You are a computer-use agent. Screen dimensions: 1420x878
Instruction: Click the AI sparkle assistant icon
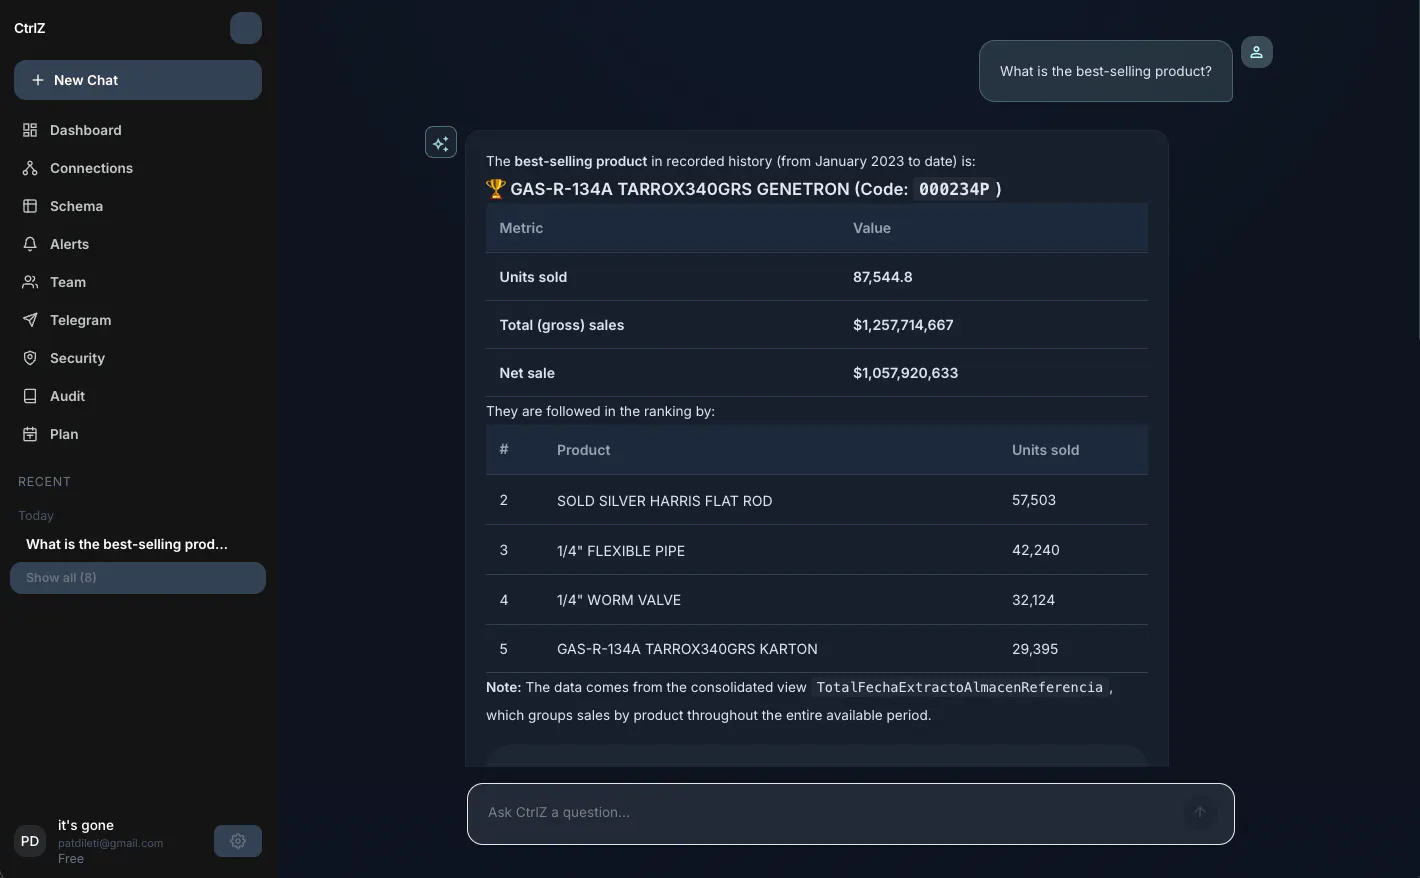(x=441, y=142)
